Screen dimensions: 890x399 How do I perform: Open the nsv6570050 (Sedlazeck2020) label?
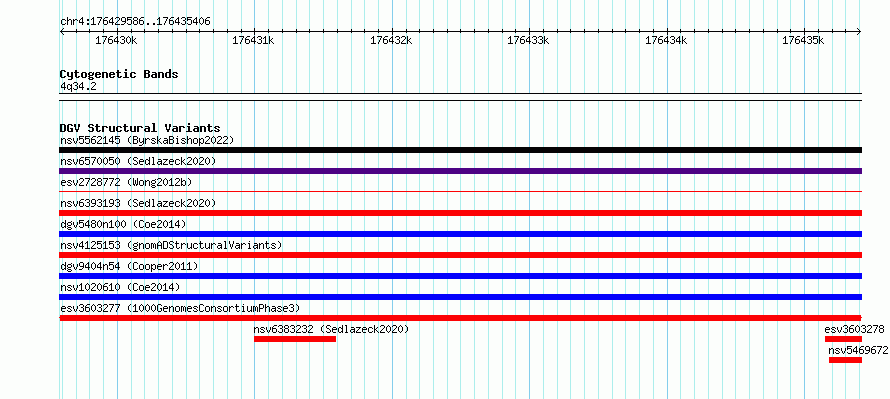coord(138,161)
